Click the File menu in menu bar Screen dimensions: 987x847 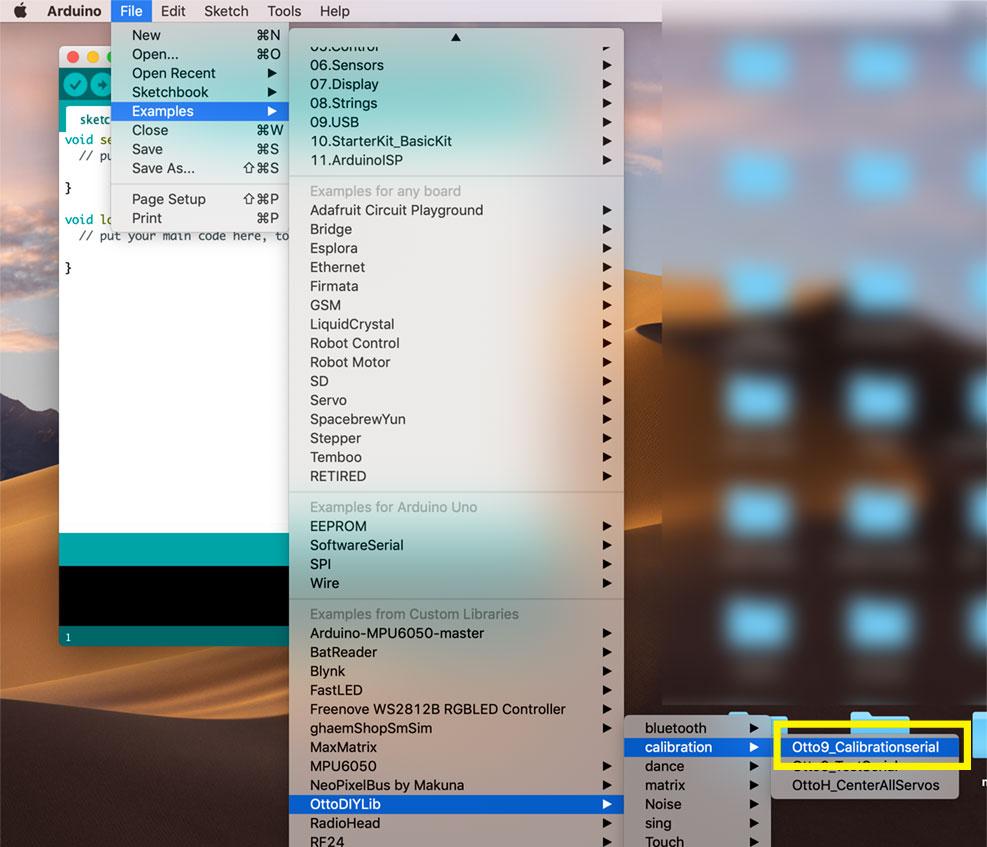(131, 11)
